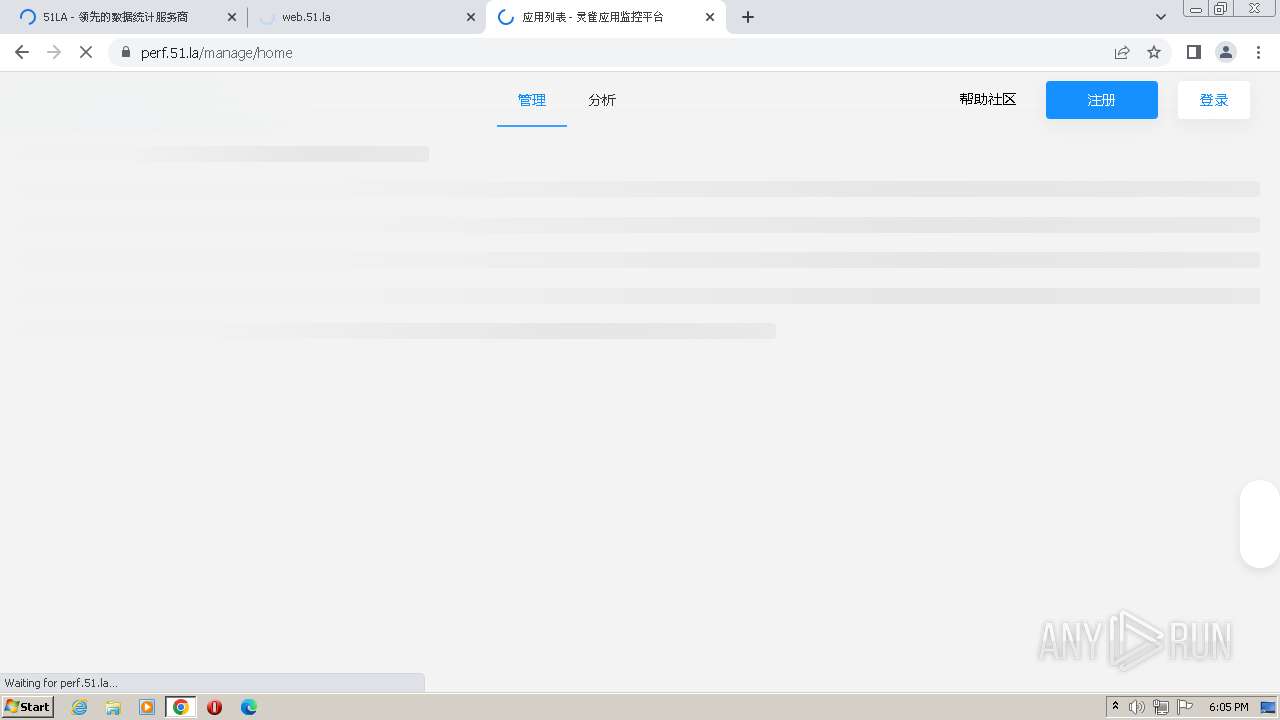Open the network tray icon
The image size is (1280, 720).
tap(1161, 707)
